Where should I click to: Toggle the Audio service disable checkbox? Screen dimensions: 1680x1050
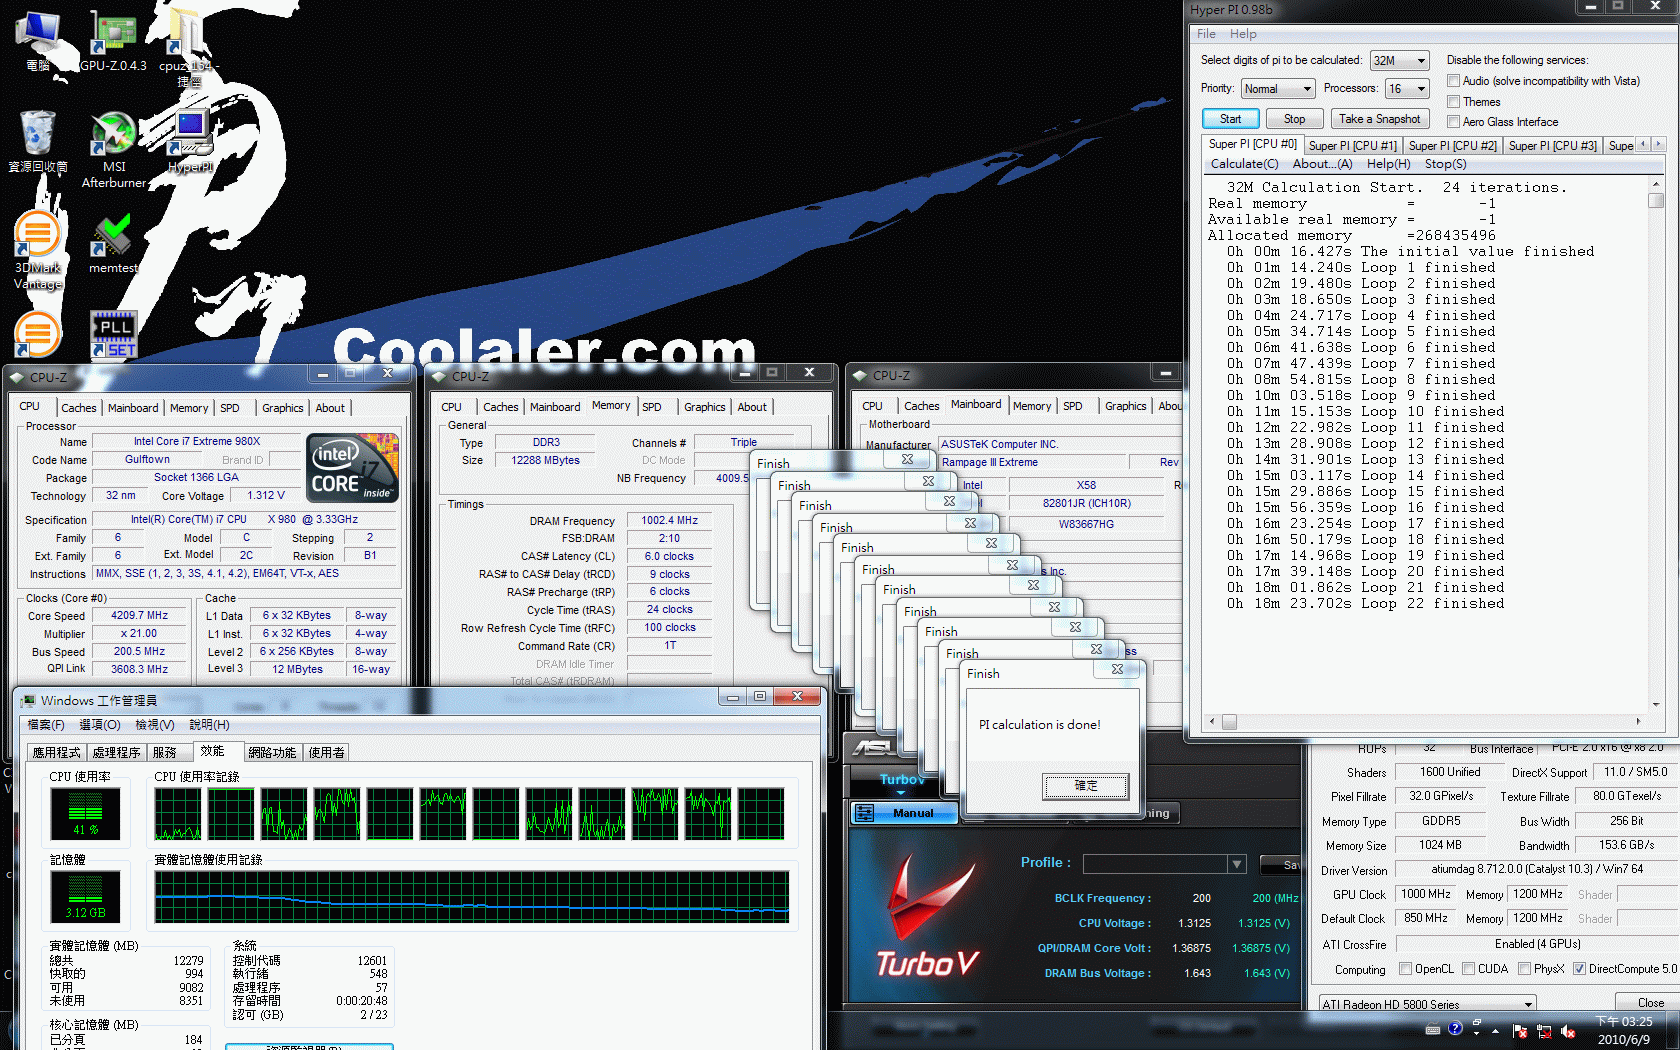(1454, 81)
